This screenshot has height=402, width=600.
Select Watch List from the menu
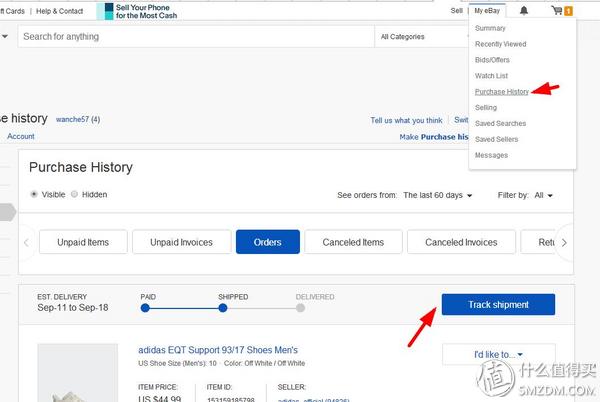[x=491, y=75]
